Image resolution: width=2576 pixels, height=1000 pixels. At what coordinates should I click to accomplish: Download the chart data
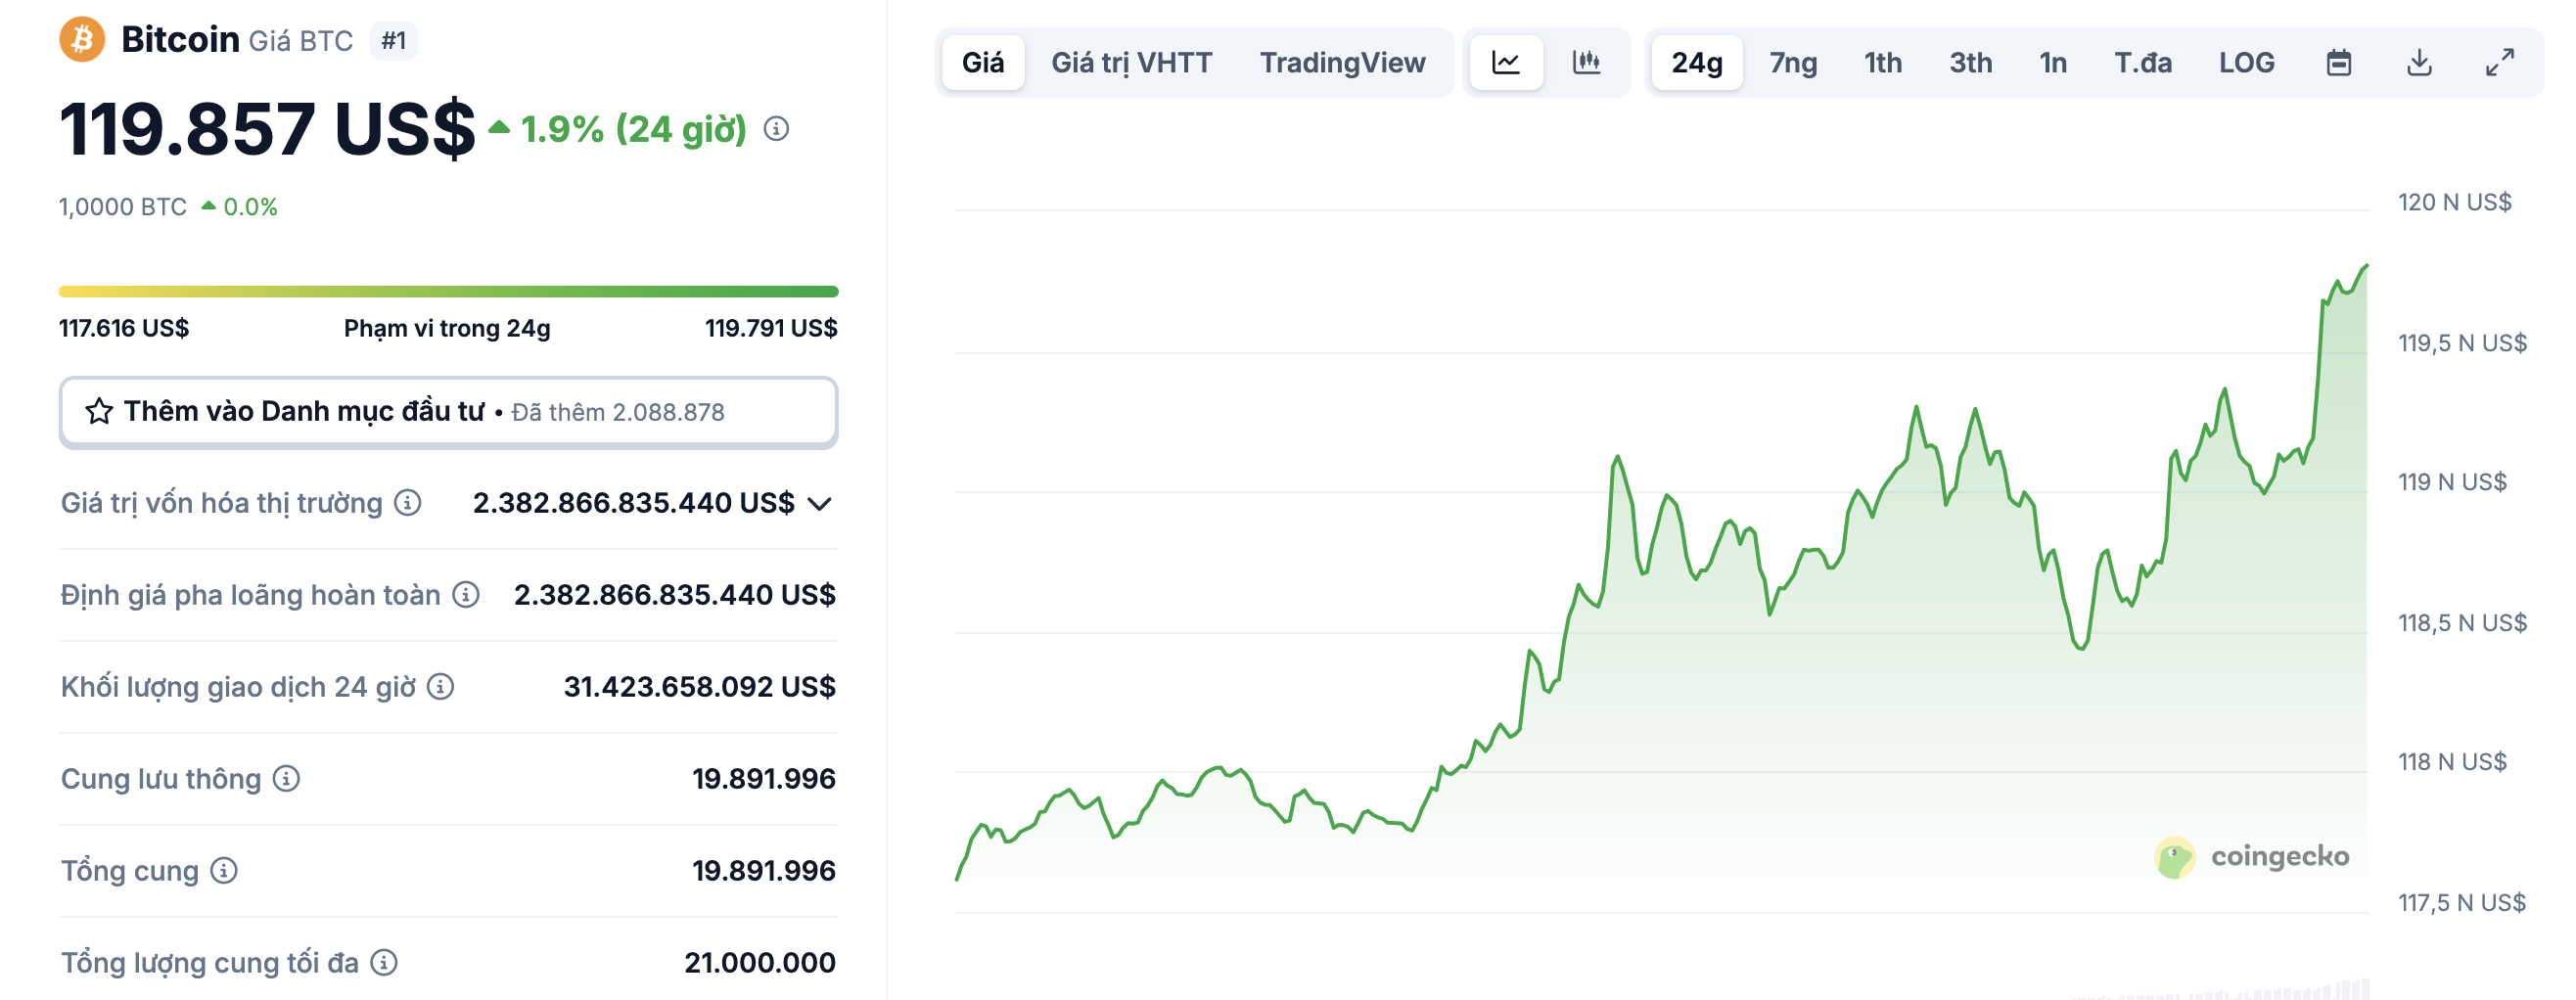click(2420, 62)
